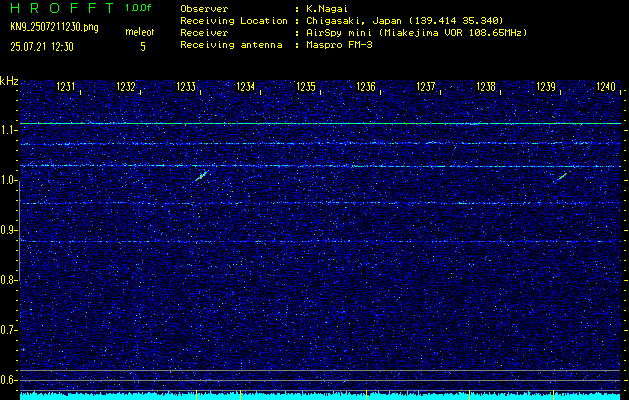
Task: Click the Receiving antenna label
Action: [x=231, y=45]
